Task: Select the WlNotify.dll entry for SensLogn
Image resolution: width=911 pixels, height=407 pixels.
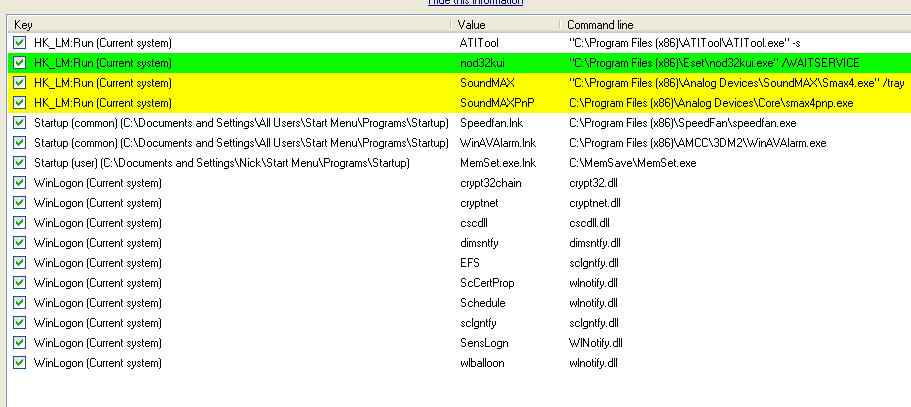Action: (596, 343)
